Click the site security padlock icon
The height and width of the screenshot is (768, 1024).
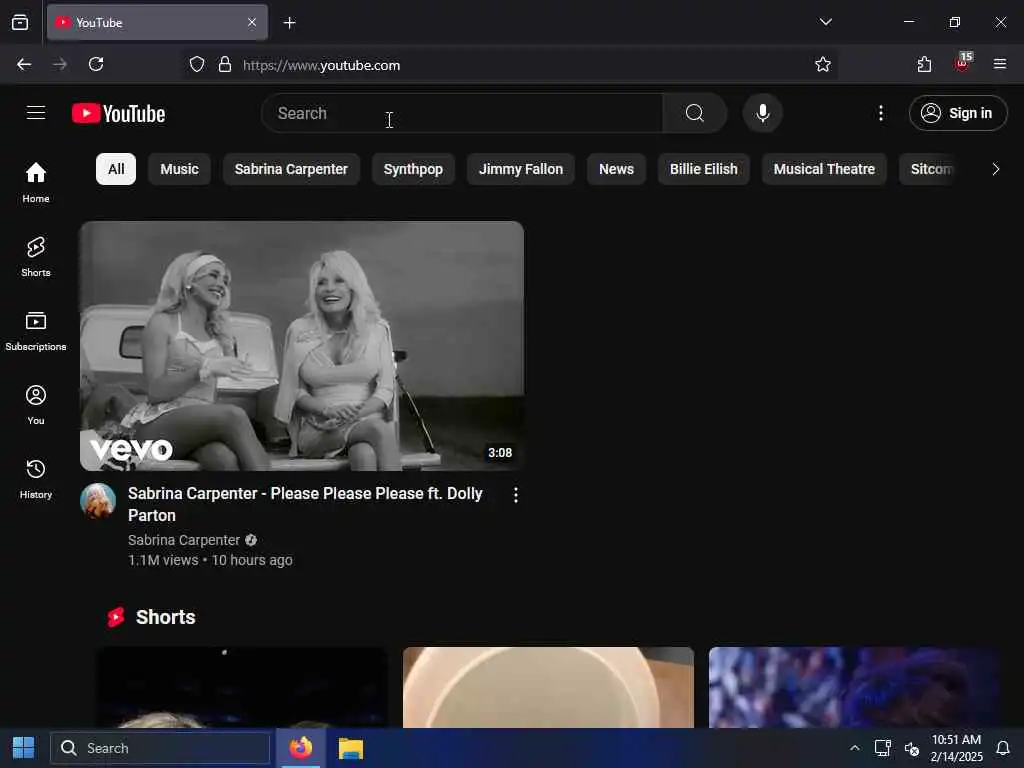coord(225,65)
